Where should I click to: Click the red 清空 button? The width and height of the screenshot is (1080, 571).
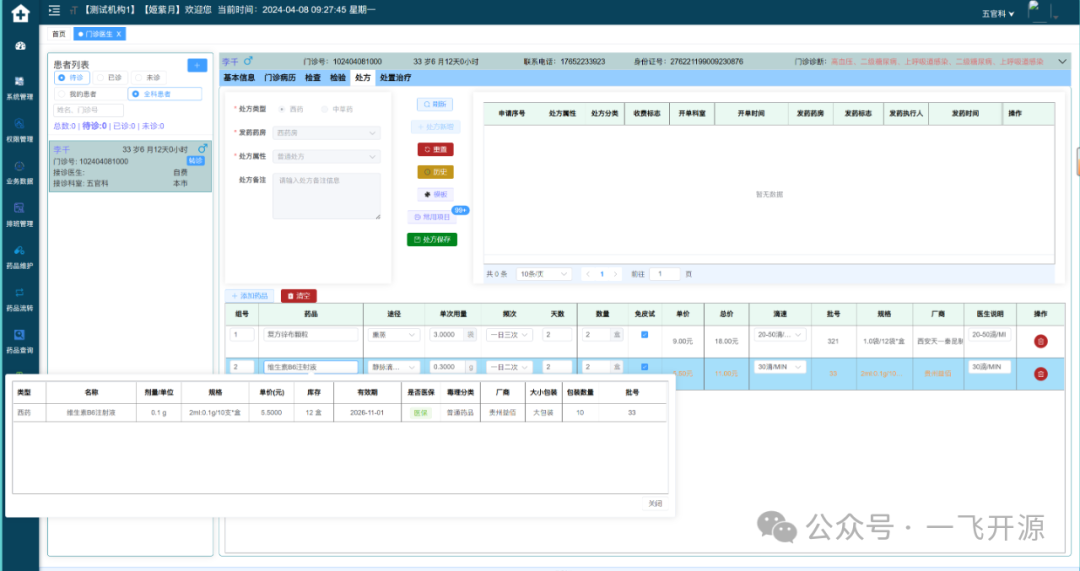point(299,296)
